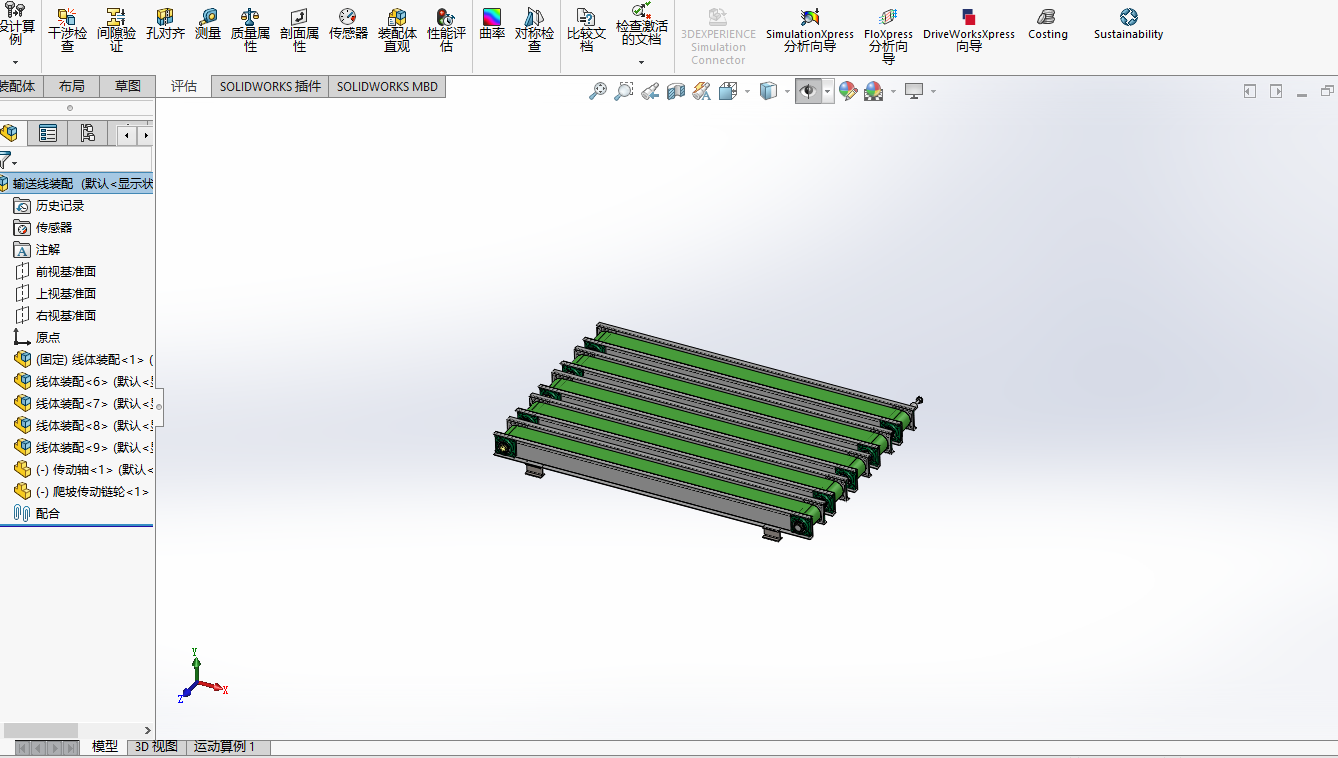This screenshot has height=758, width=1338.
Task: Open the 比较文档 compare documents tool
Action: [586, 30]
